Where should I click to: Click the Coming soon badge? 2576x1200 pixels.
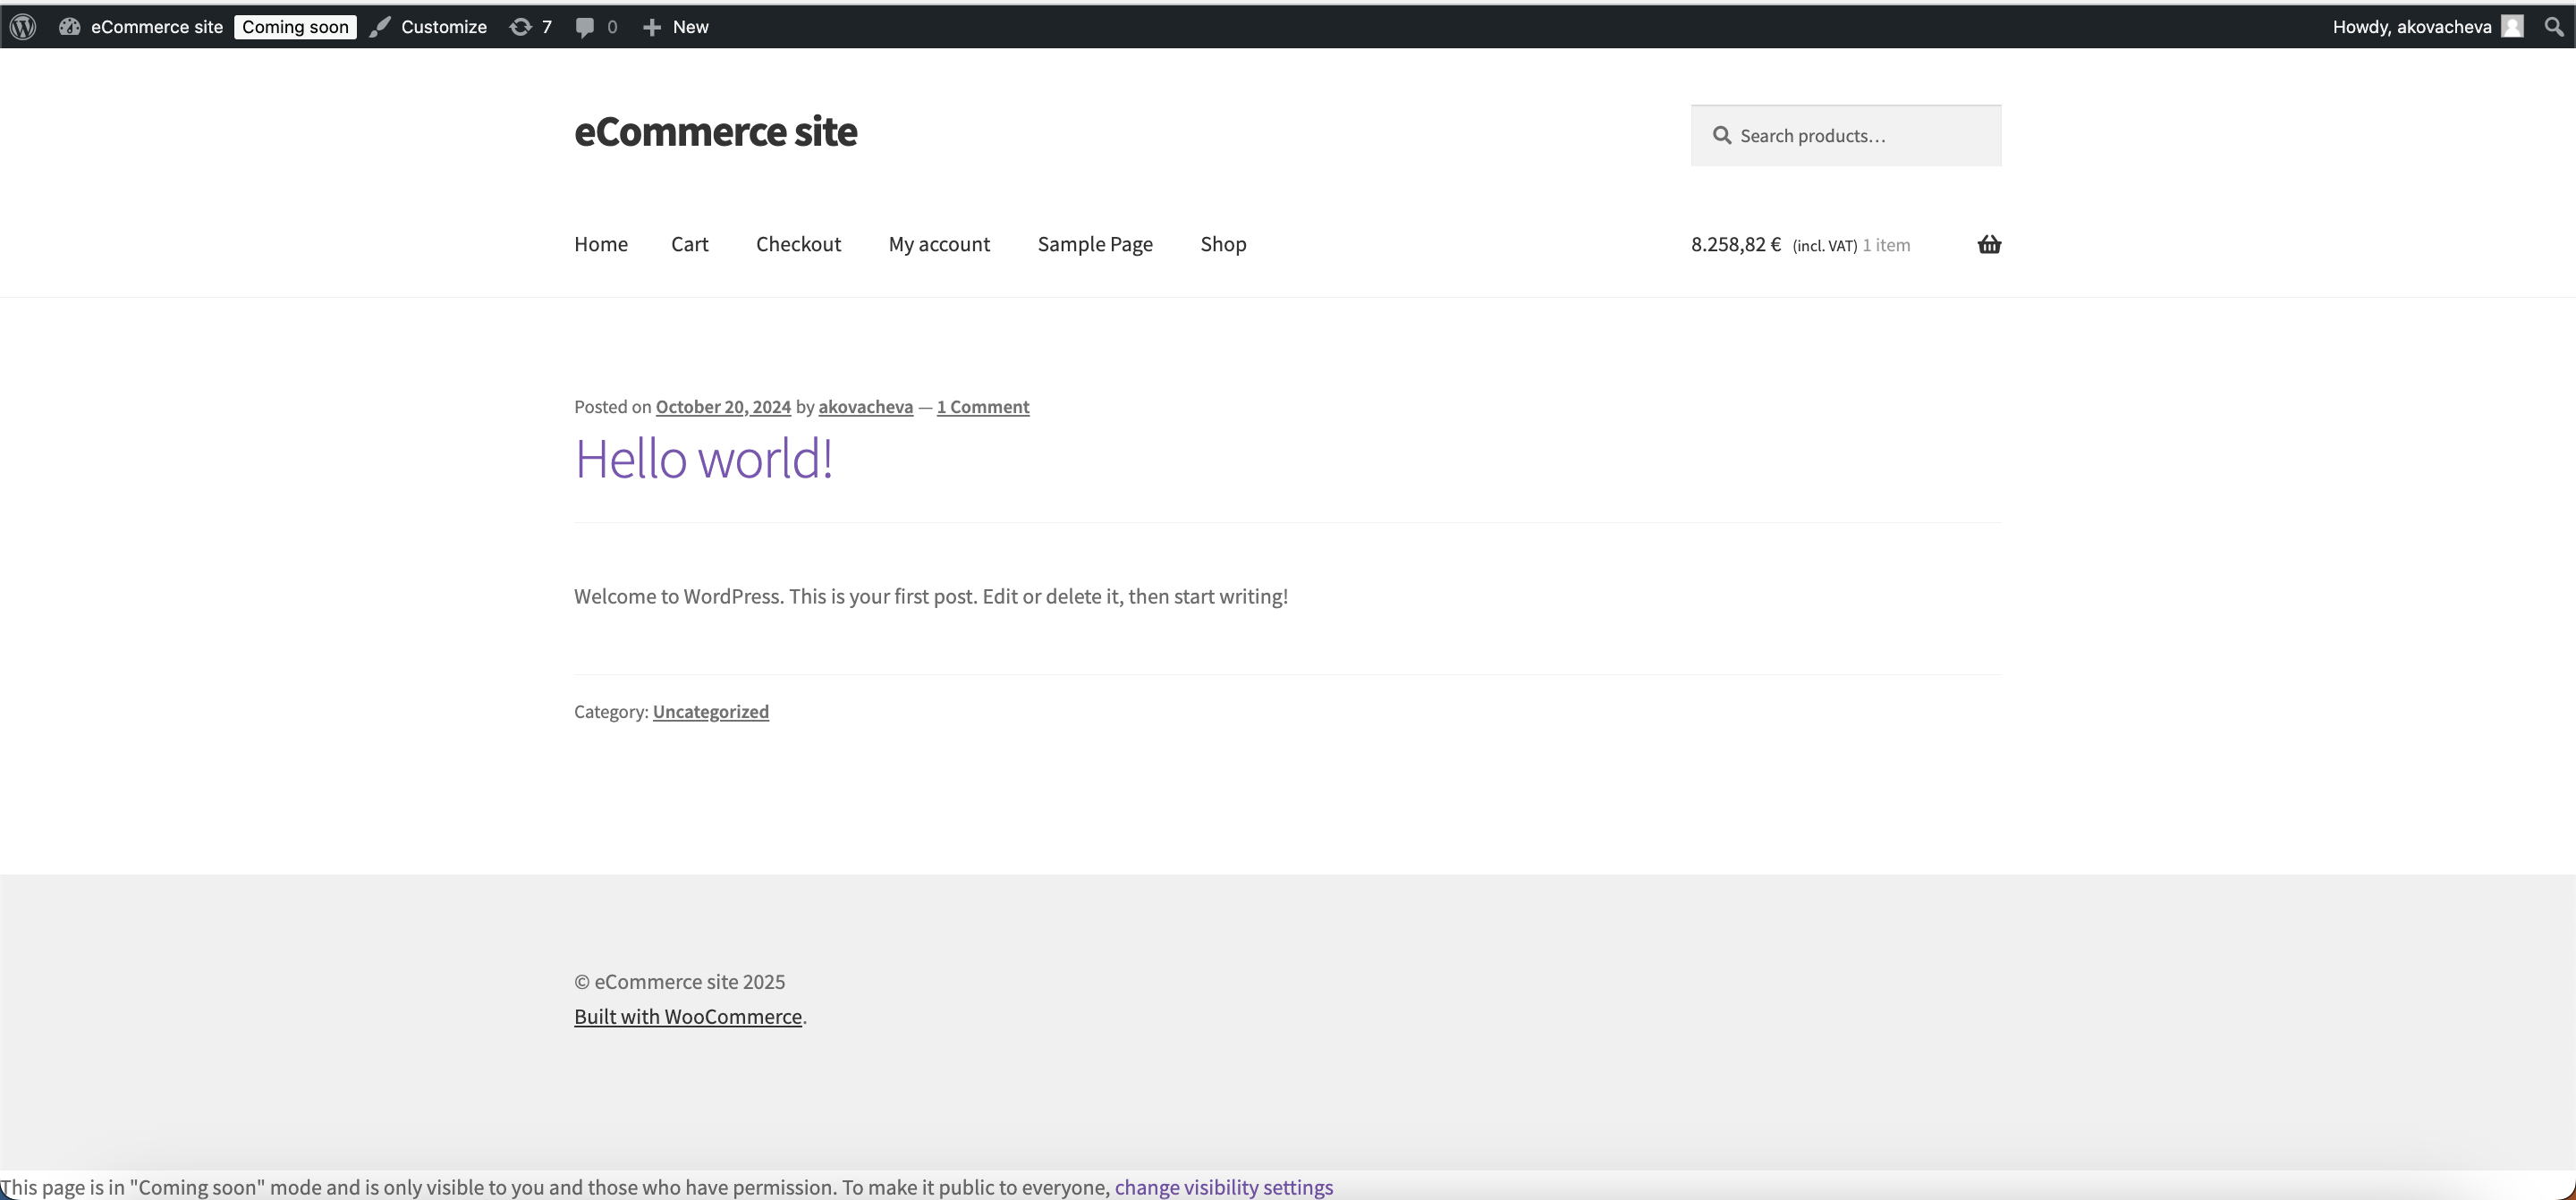click(295, 27)
